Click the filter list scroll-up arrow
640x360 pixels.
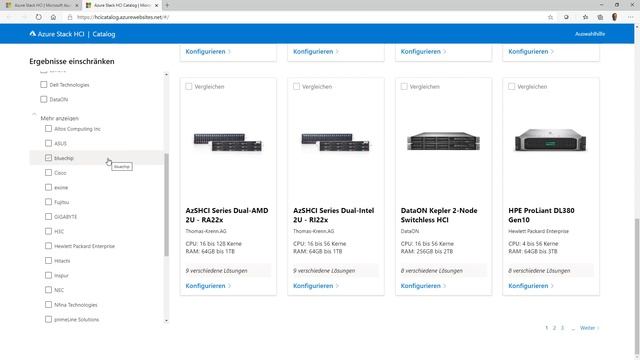166,75
